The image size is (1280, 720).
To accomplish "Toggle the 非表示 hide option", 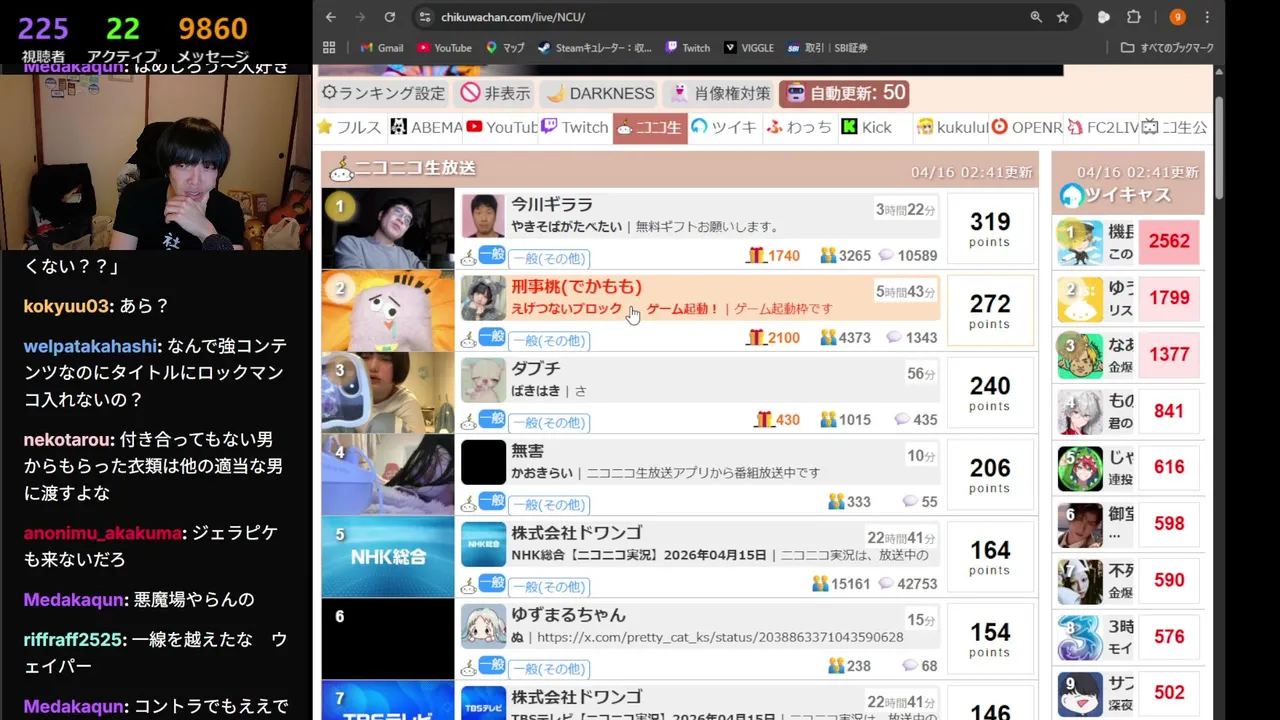I will click(x=495, y=93).
